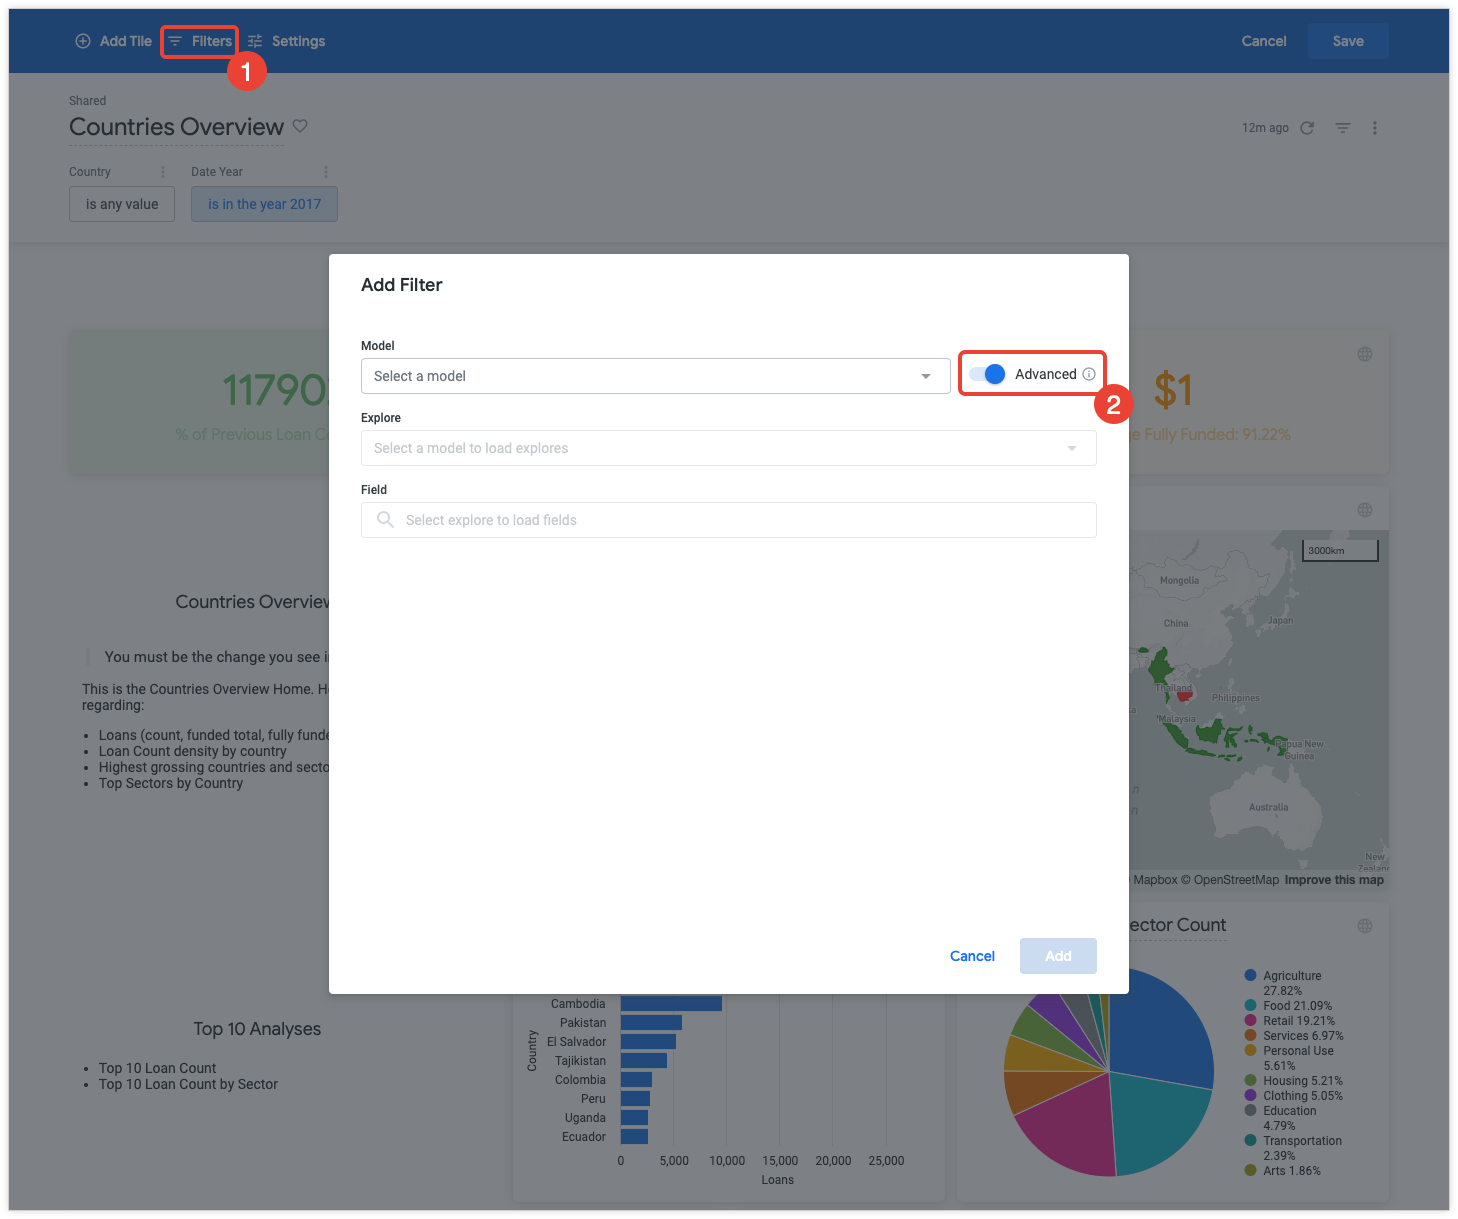Cancel dashboard editing in top bar

[x=1264, y=41]
